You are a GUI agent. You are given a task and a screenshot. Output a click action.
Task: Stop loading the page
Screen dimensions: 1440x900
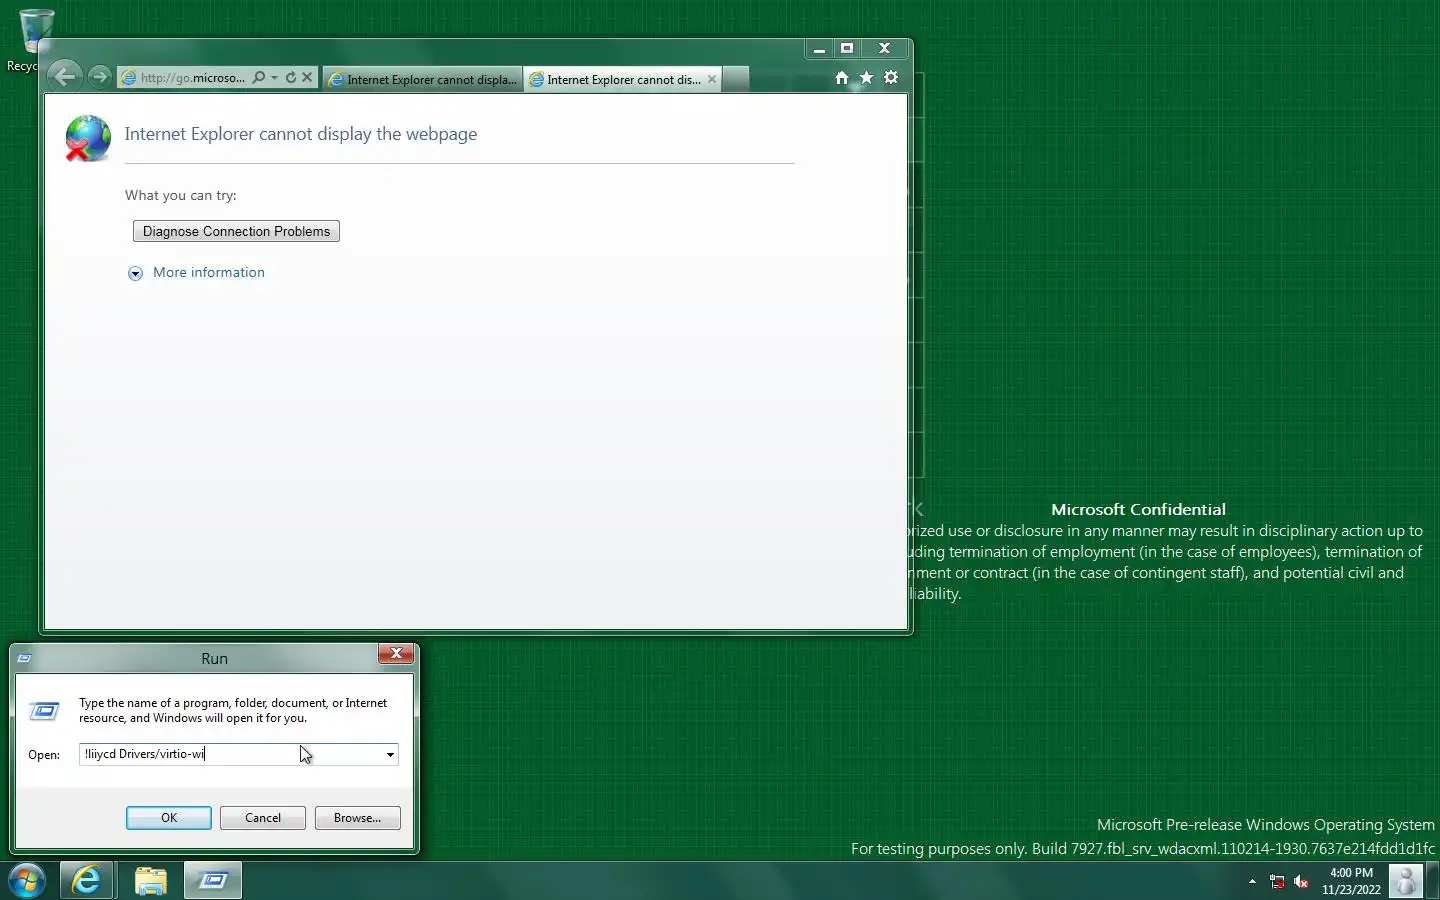tap(307, 77)
